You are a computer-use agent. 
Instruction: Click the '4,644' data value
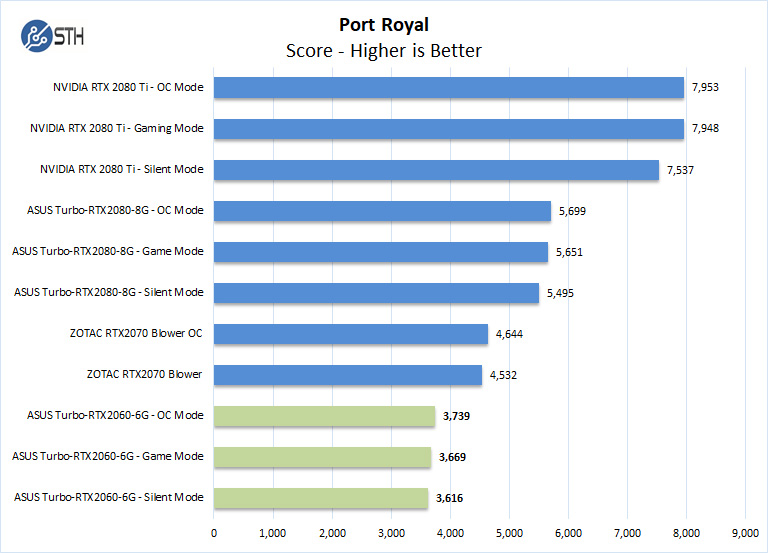tap(509, 335)
